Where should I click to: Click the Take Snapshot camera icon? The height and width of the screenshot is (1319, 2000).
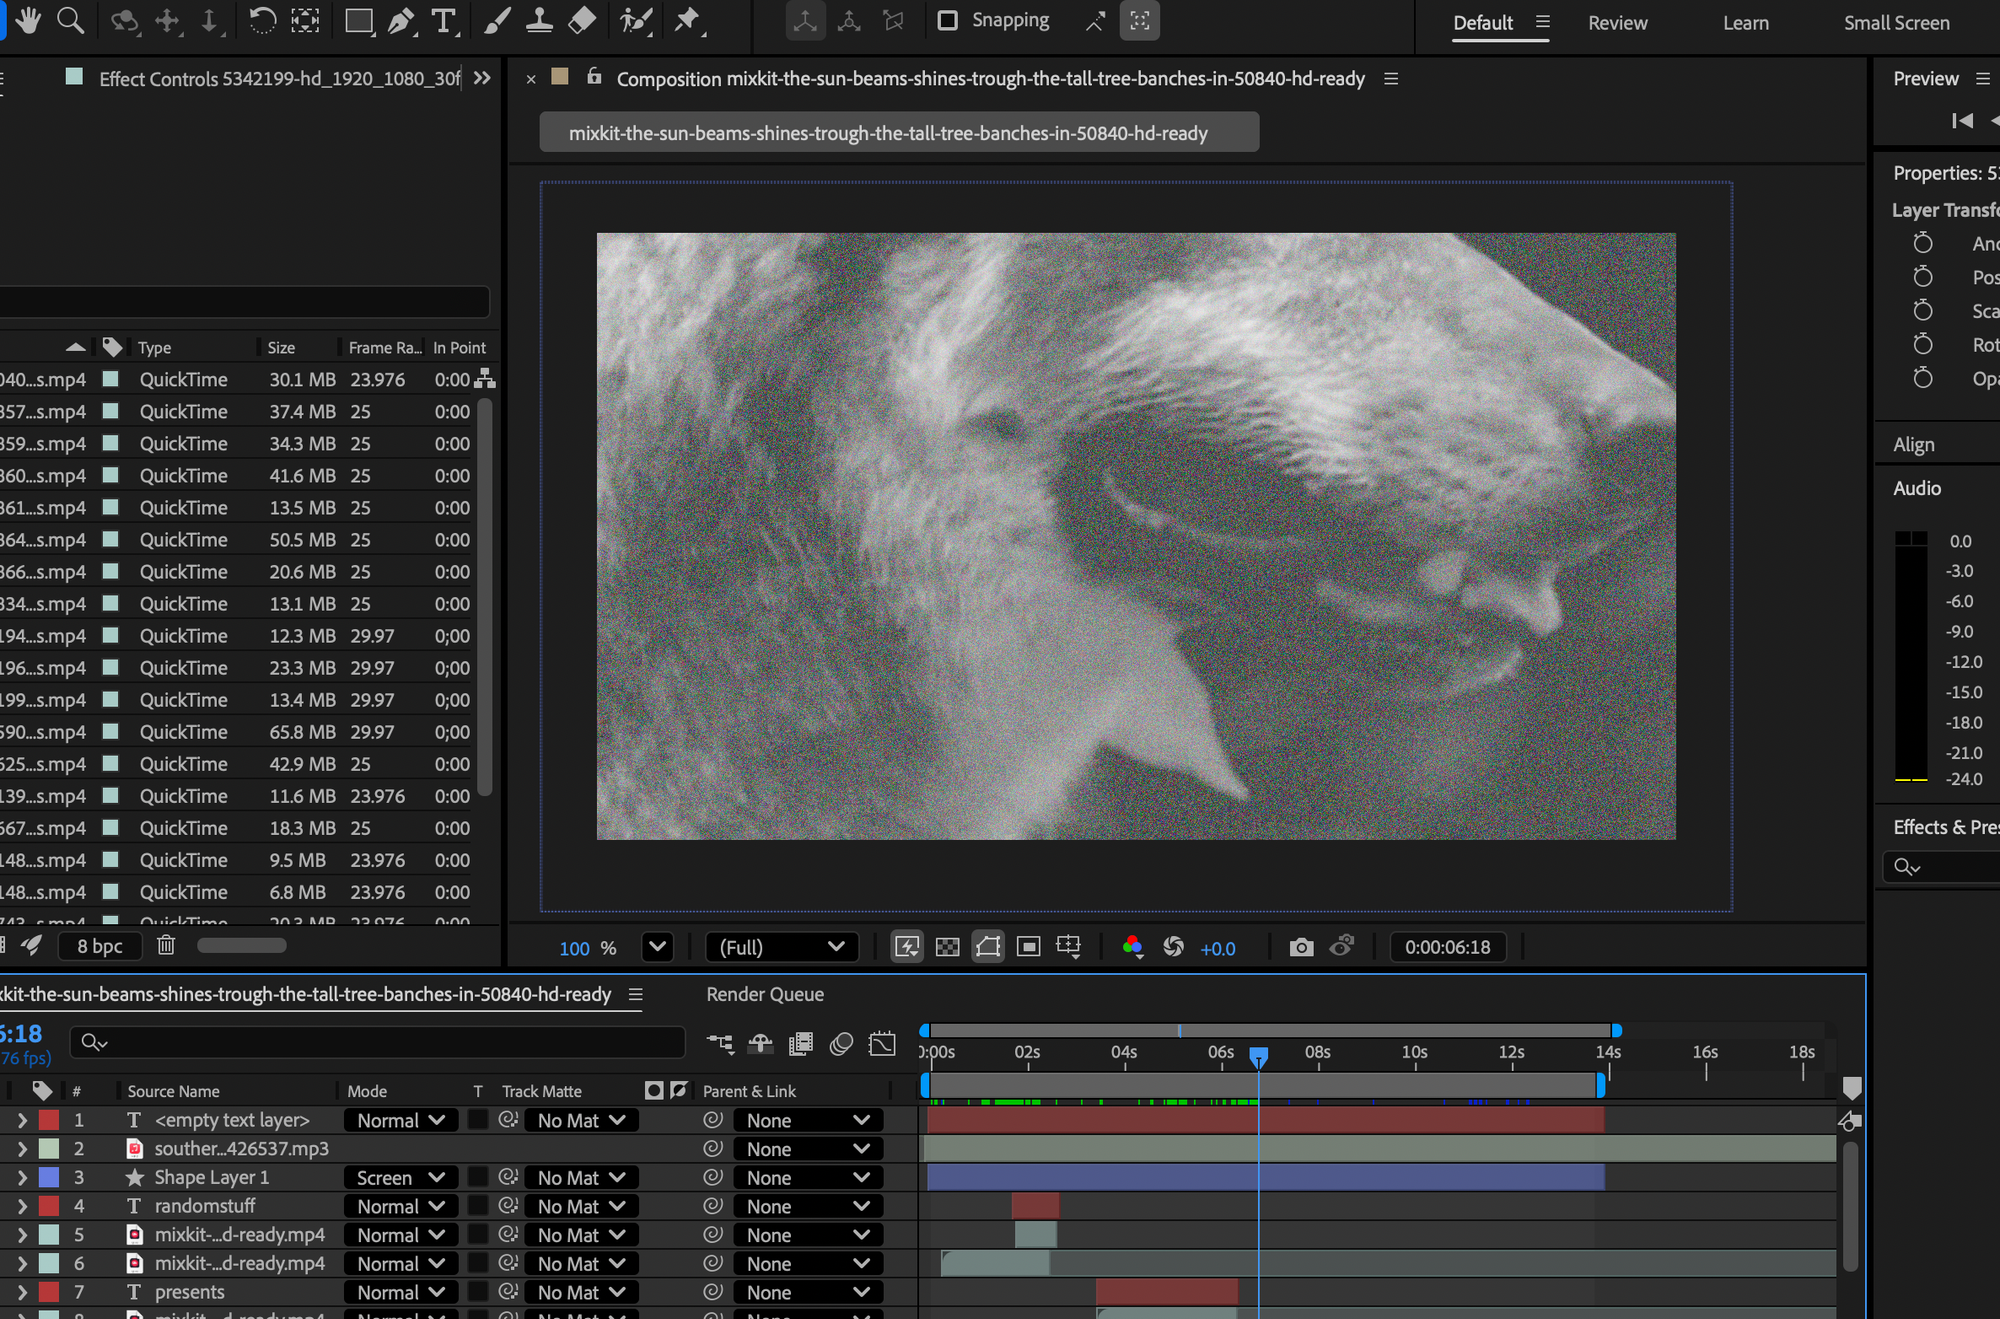coord(1301,947)
